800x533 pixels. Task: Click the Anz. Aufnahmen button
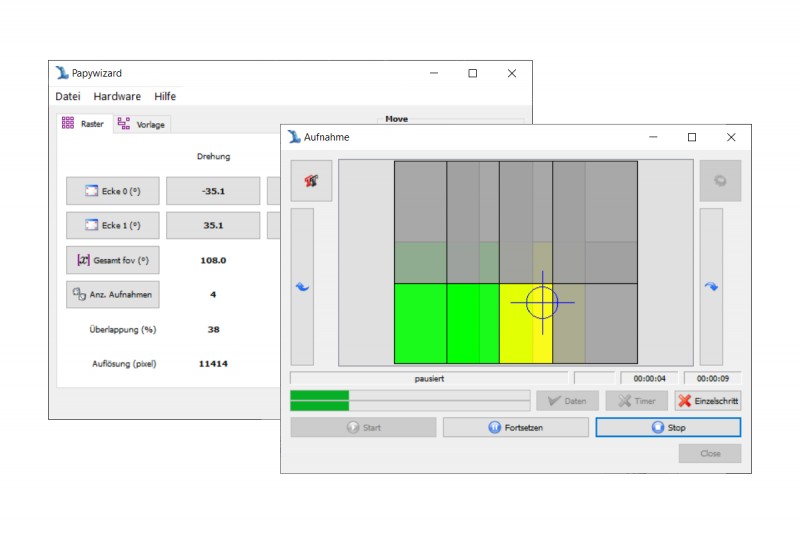click(112, 294)
